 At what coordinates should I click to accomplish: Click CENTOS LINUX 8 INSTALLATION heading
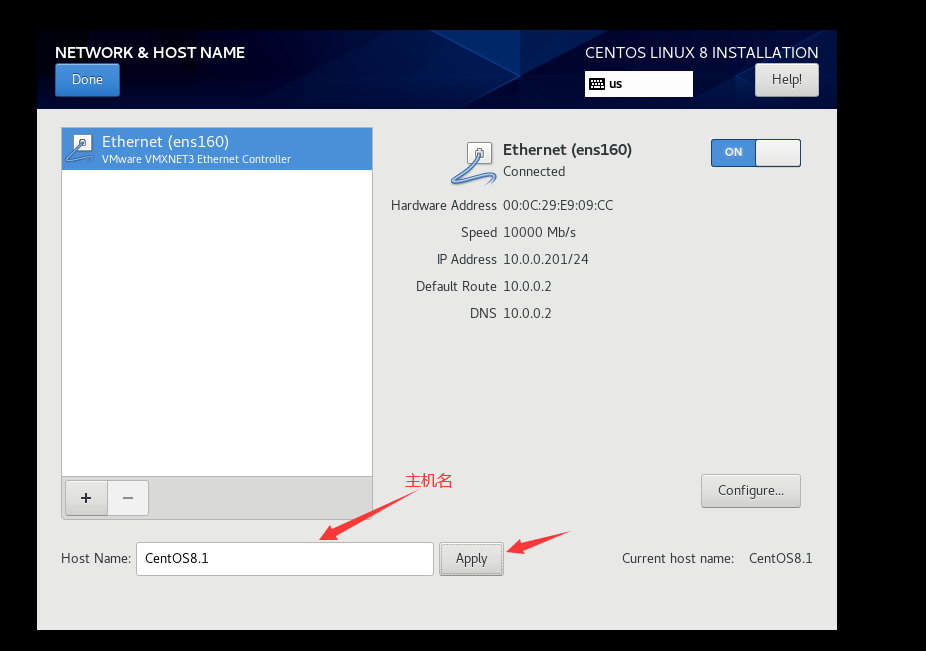702,53
